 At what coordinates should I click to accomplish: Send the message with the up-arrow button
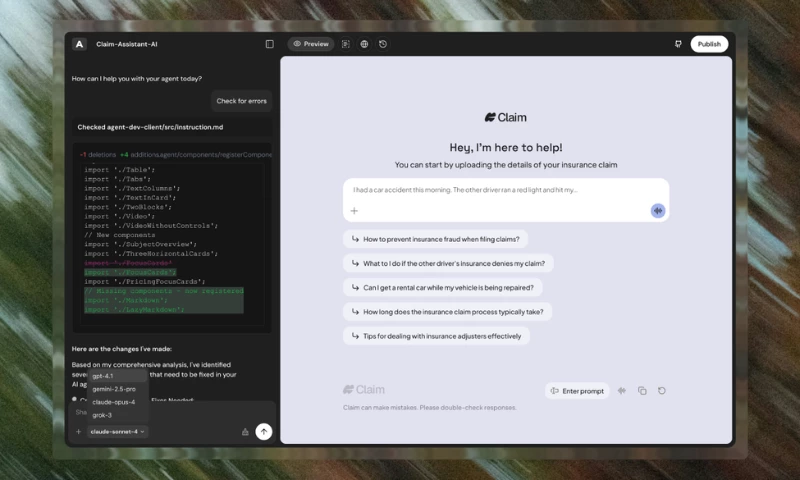263,432
